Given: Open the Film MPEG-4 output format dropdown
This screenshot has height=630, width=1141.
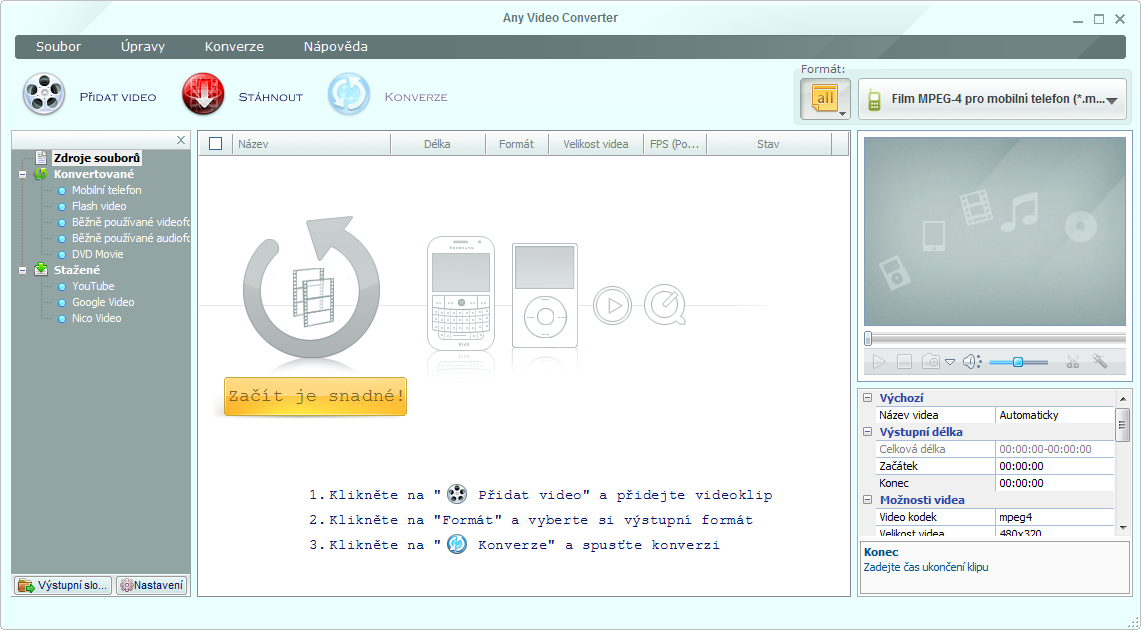Looking at the screenshot, I should (x=993, y=99).
